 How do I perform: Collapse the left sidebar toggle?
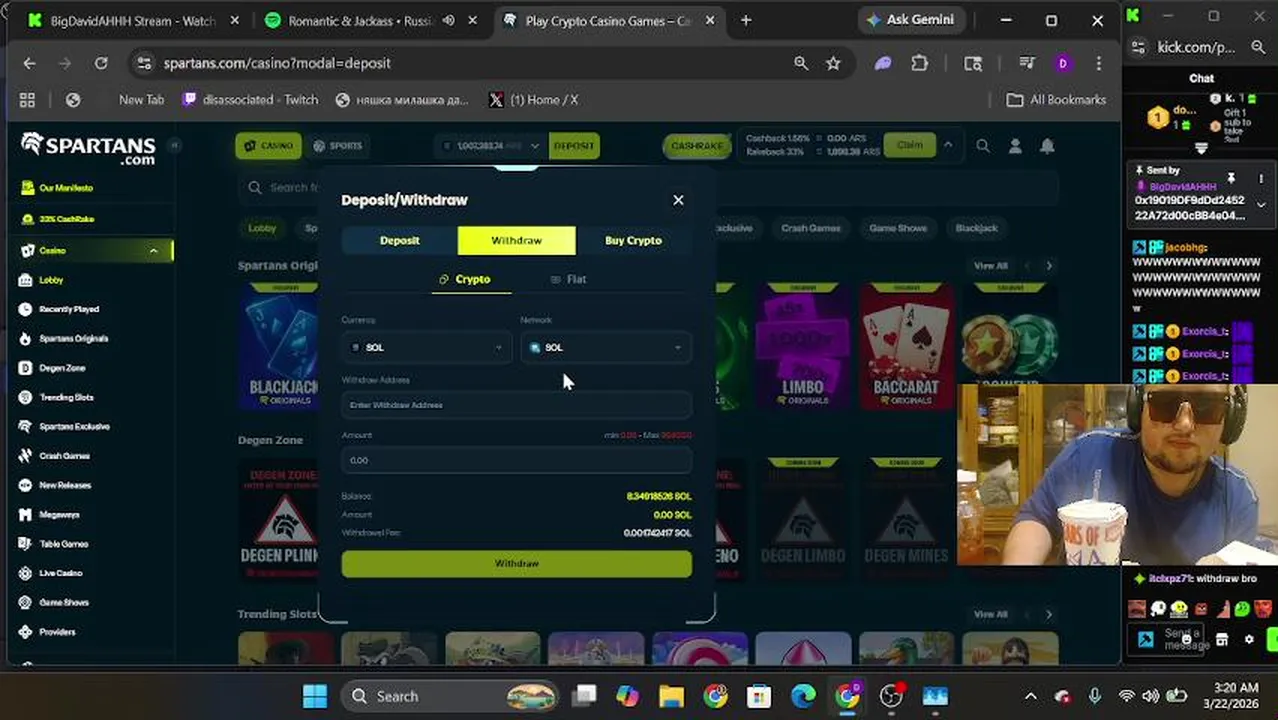tap(174, 145)
